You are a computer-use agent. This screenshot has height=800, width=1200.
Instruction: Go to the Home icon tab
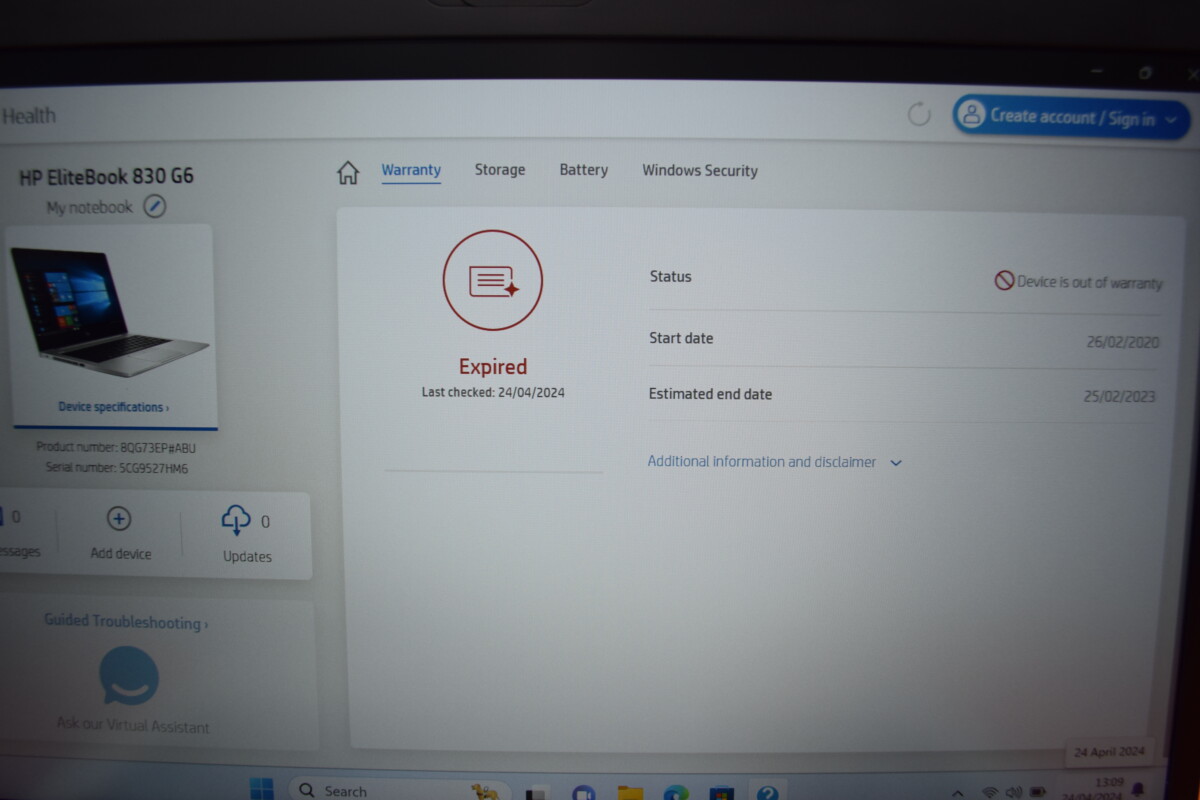347,173
